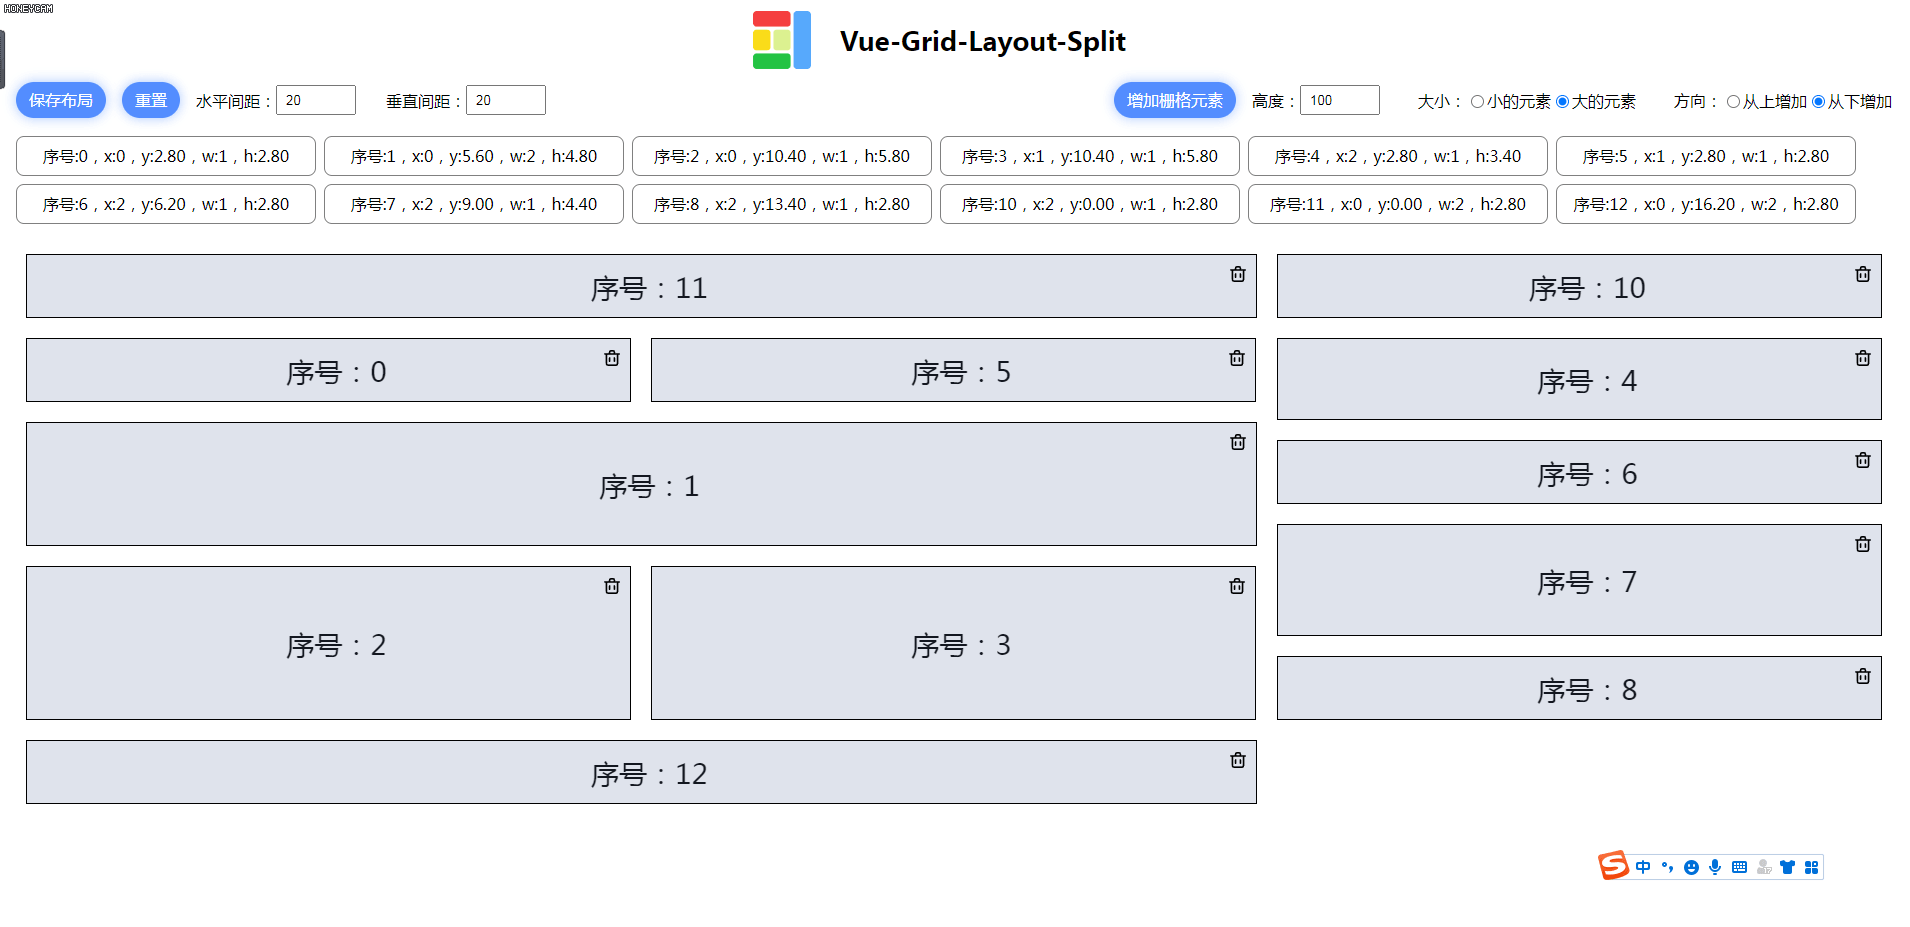The height and width of the screenshot is (927, 1910).
Task: Select the 序号：1 grid block label
Action: 649,486
